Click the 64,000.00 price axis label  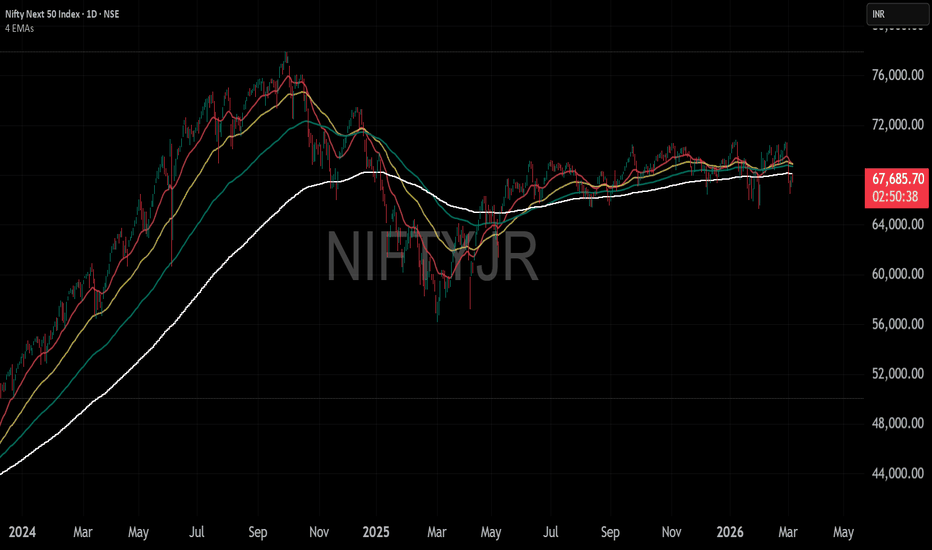898,224
